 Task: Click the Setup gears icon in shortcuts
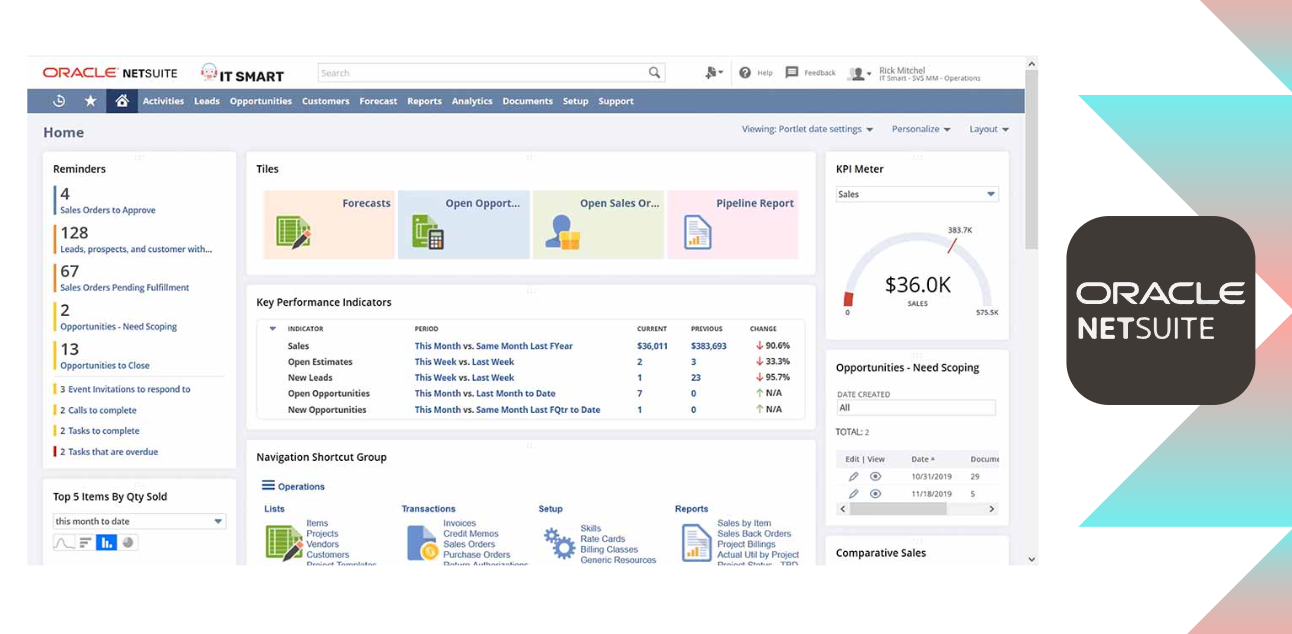(x=559, y=543)
